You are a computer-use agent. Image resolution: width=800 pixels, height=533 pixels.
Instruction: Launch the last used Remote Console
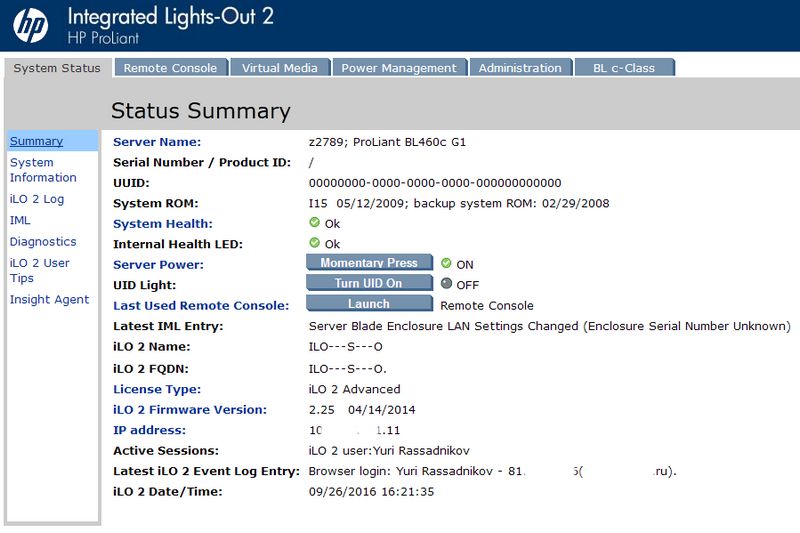[x=369, y=303]
